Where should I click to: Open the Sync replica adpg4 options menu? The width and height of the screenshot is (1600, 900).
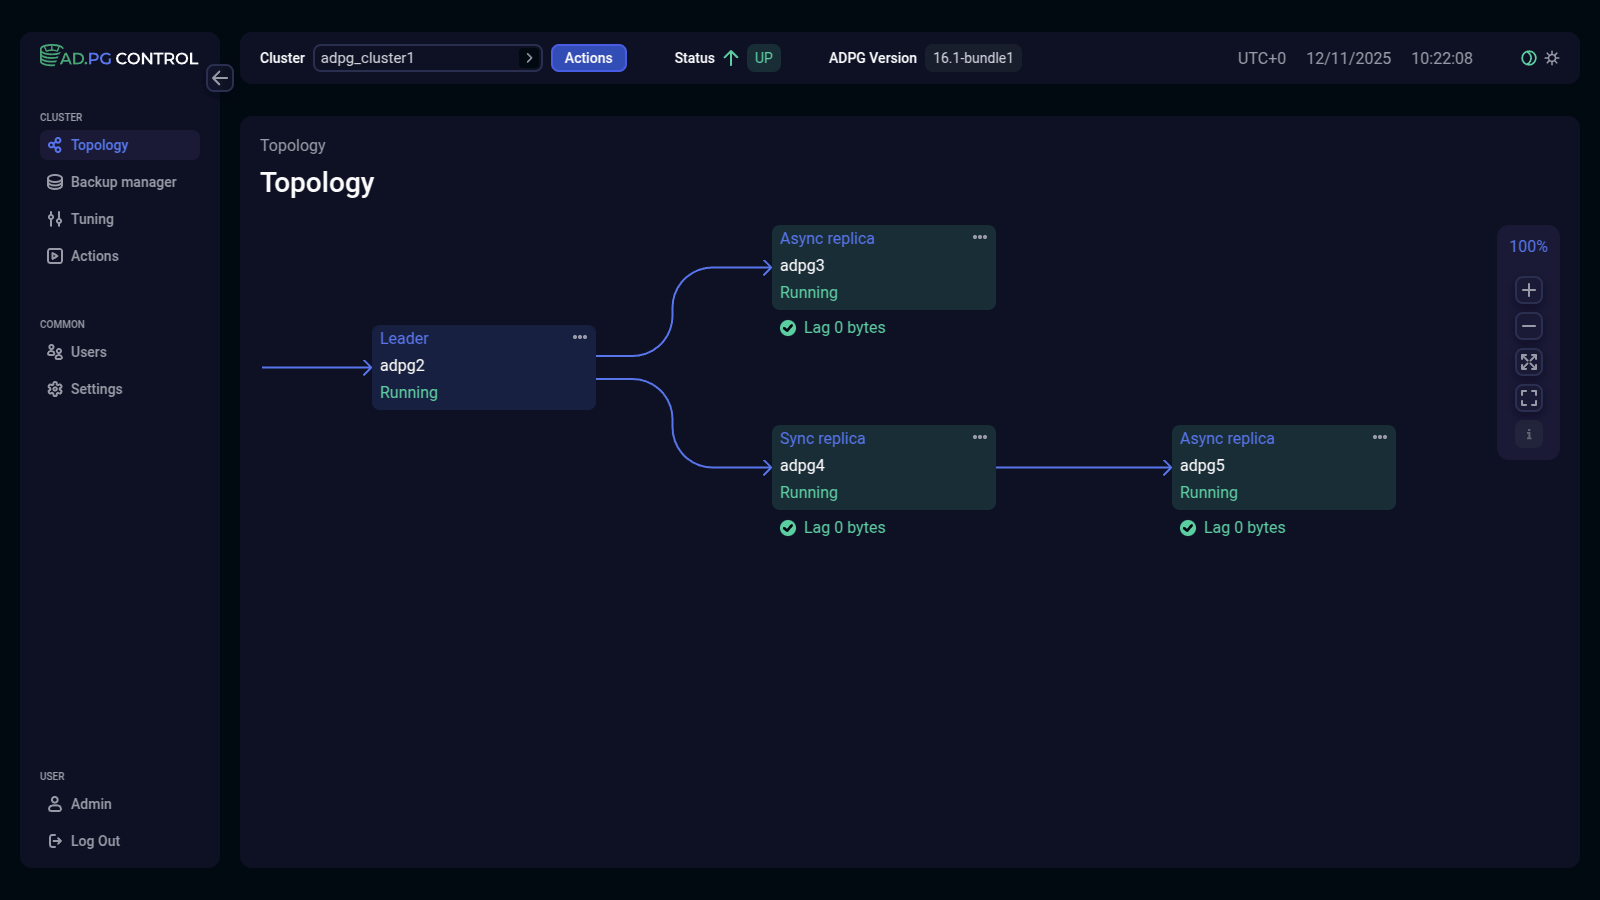tap(980, 438)
